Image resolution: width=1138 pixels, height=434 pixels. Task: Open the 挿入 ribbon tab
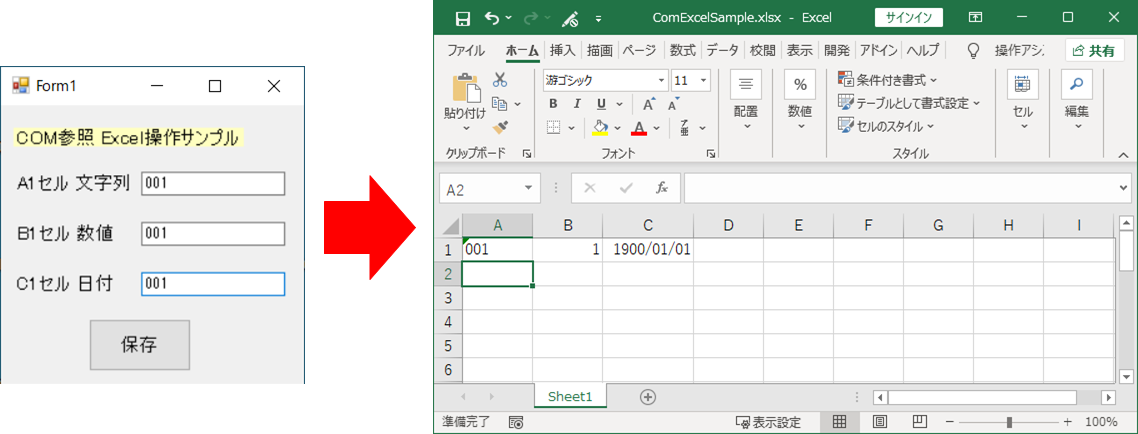(562, 50)
